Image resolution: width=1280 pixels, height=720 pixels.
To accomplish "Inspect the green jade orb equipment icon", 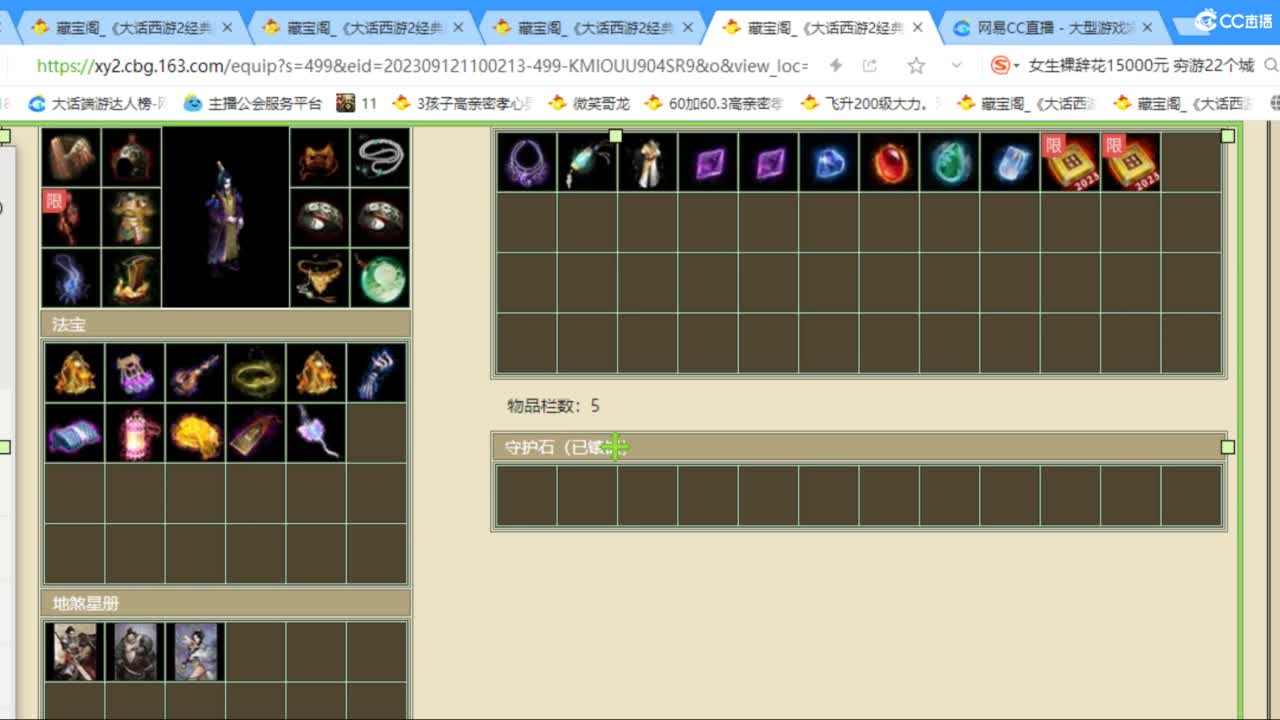I will [380, 277].
